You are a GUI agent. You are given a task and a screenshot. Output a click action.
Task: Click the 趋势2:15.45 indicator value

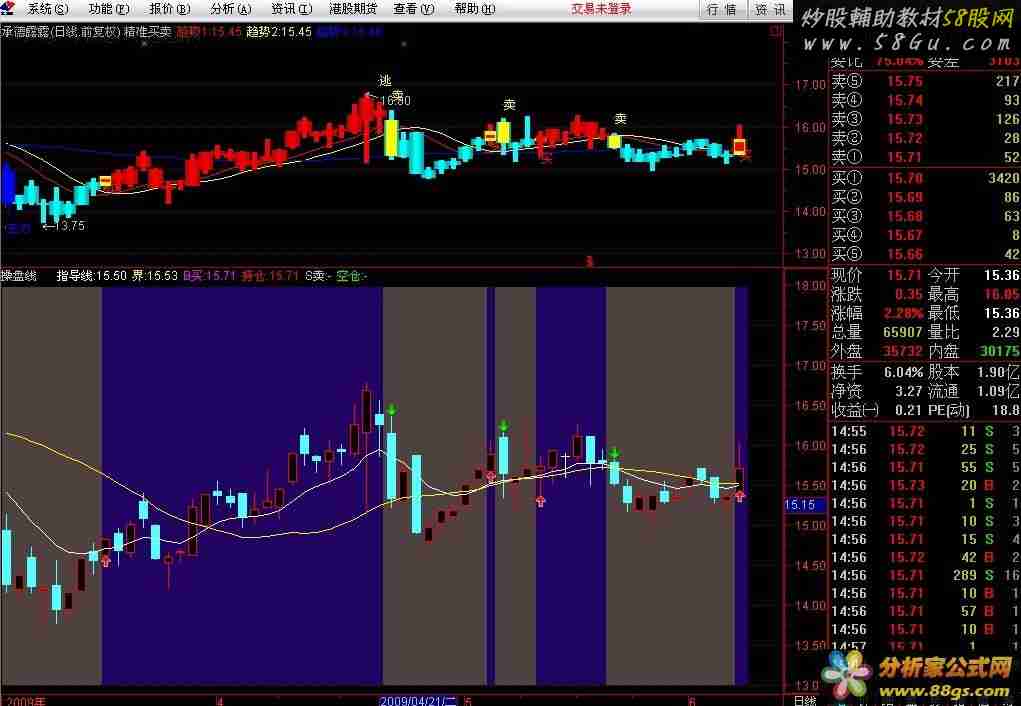tap(279, 31)
